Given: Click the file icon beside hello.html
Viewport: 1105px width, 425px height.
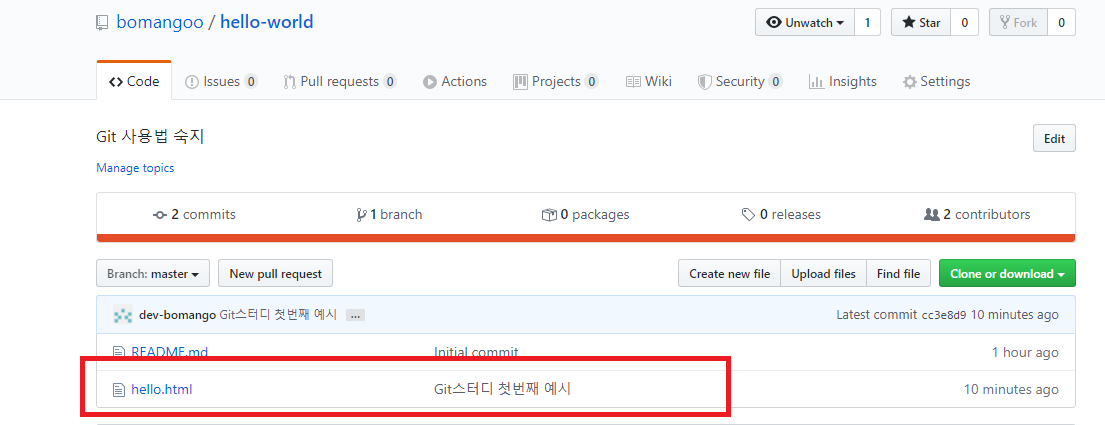Looking at the screenshot, I should point(118,389).
